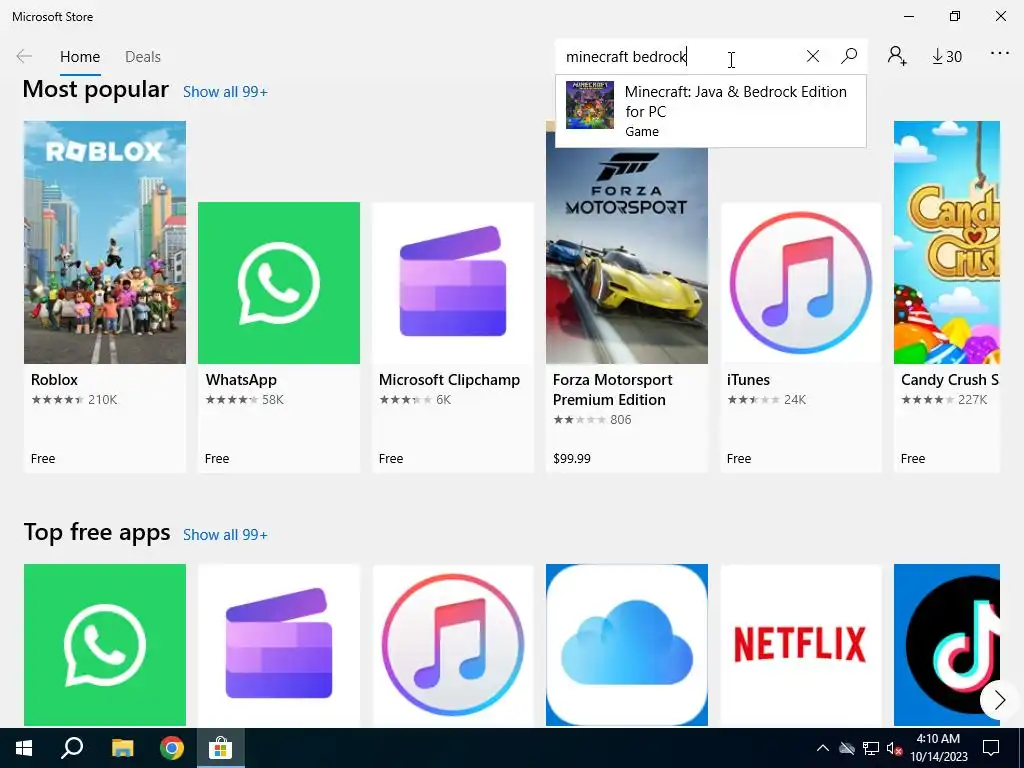Run search with magnifier icon

pyautogui.click(x=849, y=56)
